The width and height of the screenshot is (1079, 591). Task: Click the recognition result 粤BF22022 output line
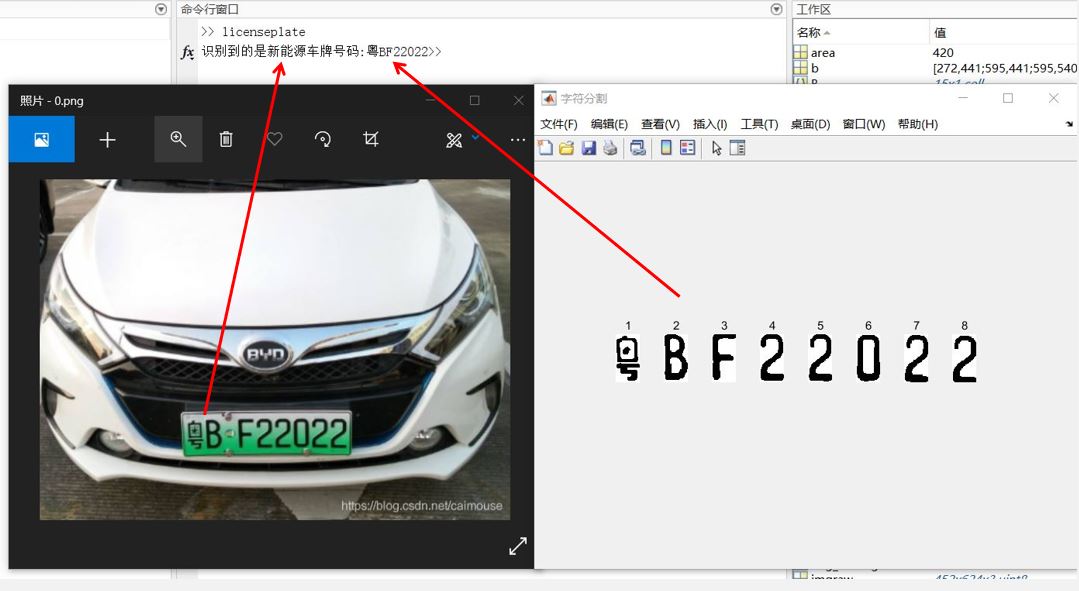pos(321,52)
